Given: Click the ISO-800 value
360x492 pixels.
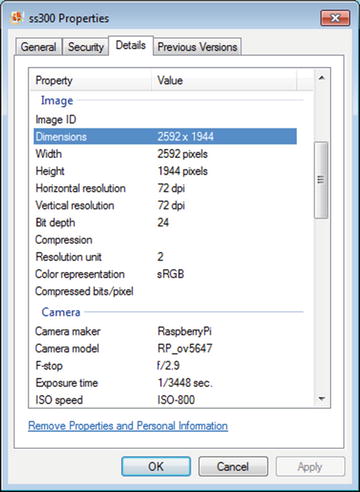Looking at the screenshot, I should tap(176, 400).
